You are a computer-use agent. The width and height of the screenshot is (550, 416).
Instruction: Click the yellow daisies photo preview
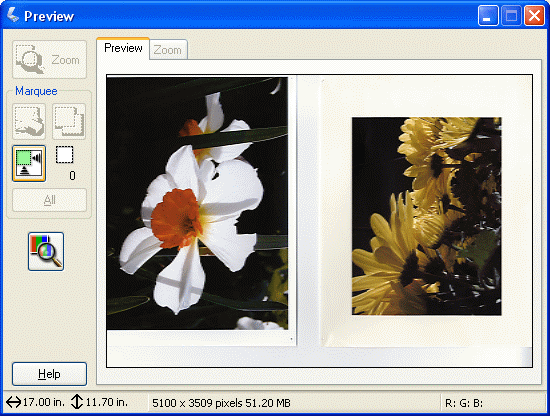click(427, 216)
